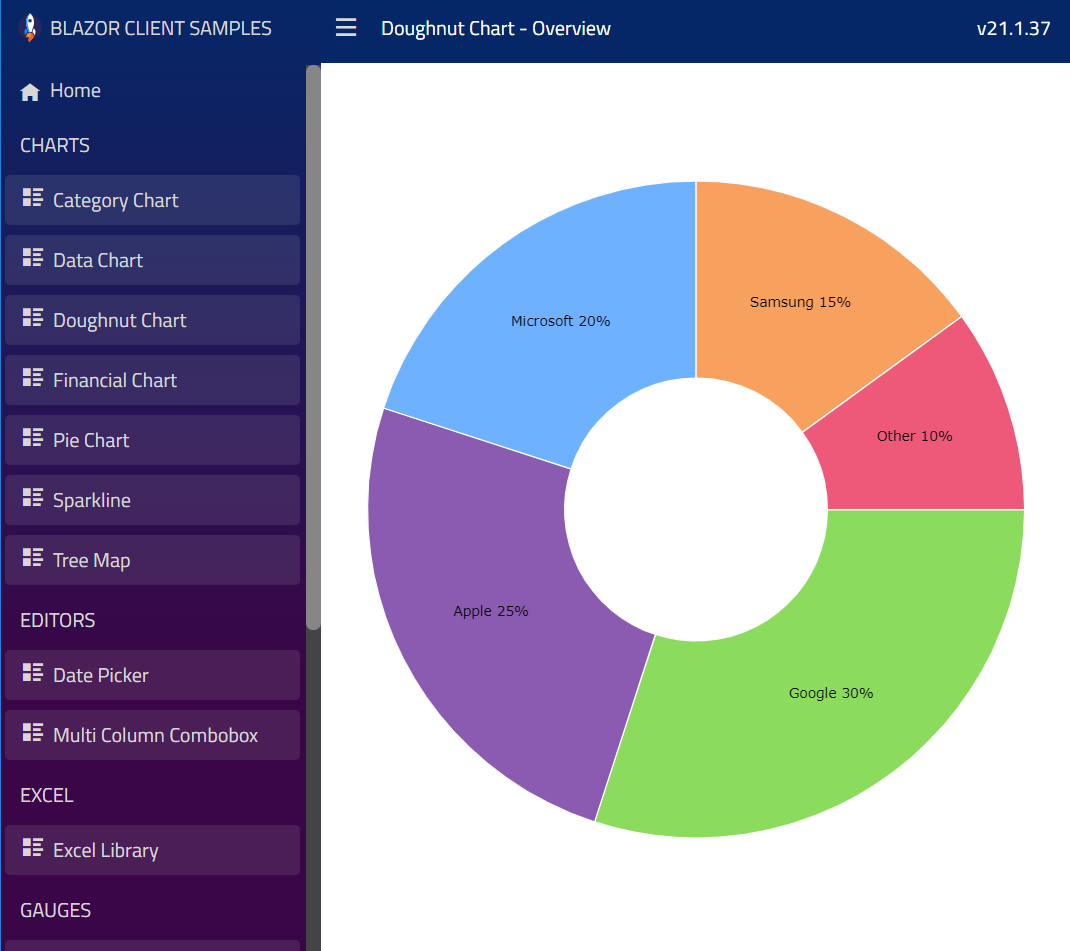Click the Home house icon
Image resolution: width=1070 pixels, height=951 pixels.
[30, 91]
